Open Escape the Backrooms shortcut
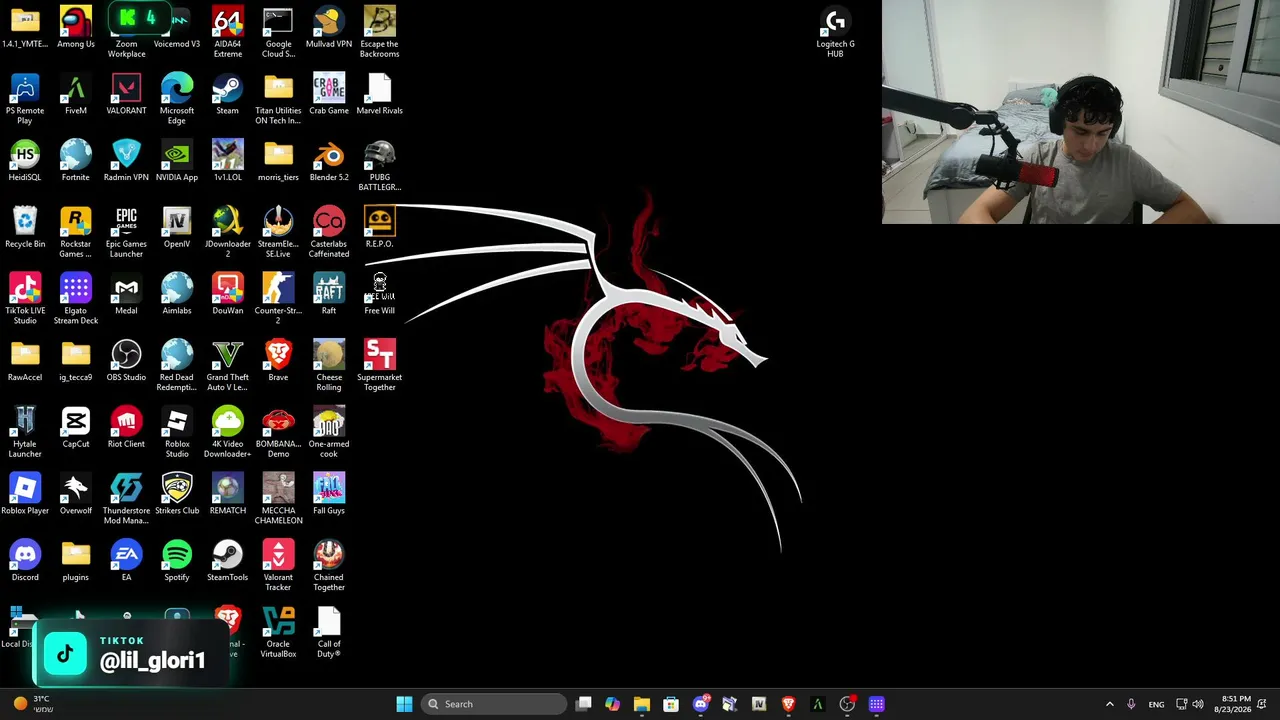1280x720 pixels. (380, 32)
